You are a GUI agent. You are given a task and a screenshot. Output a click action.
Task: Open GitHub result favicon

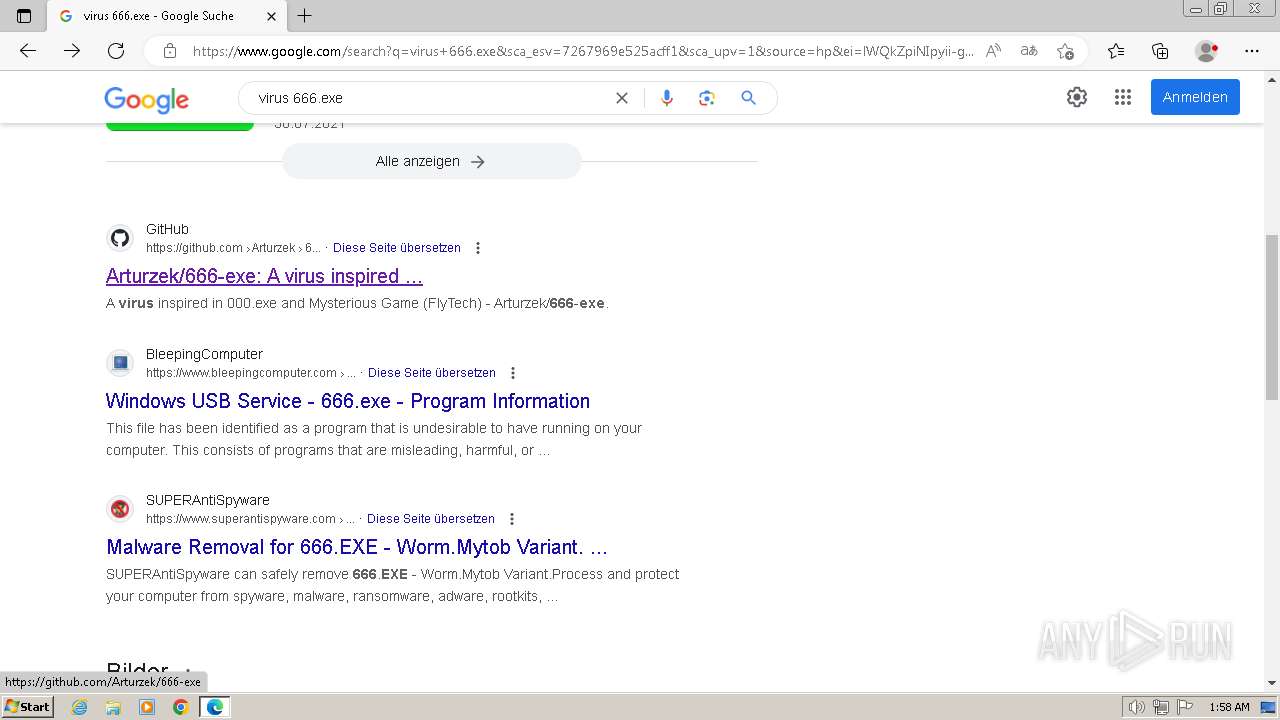click(120, 238)
